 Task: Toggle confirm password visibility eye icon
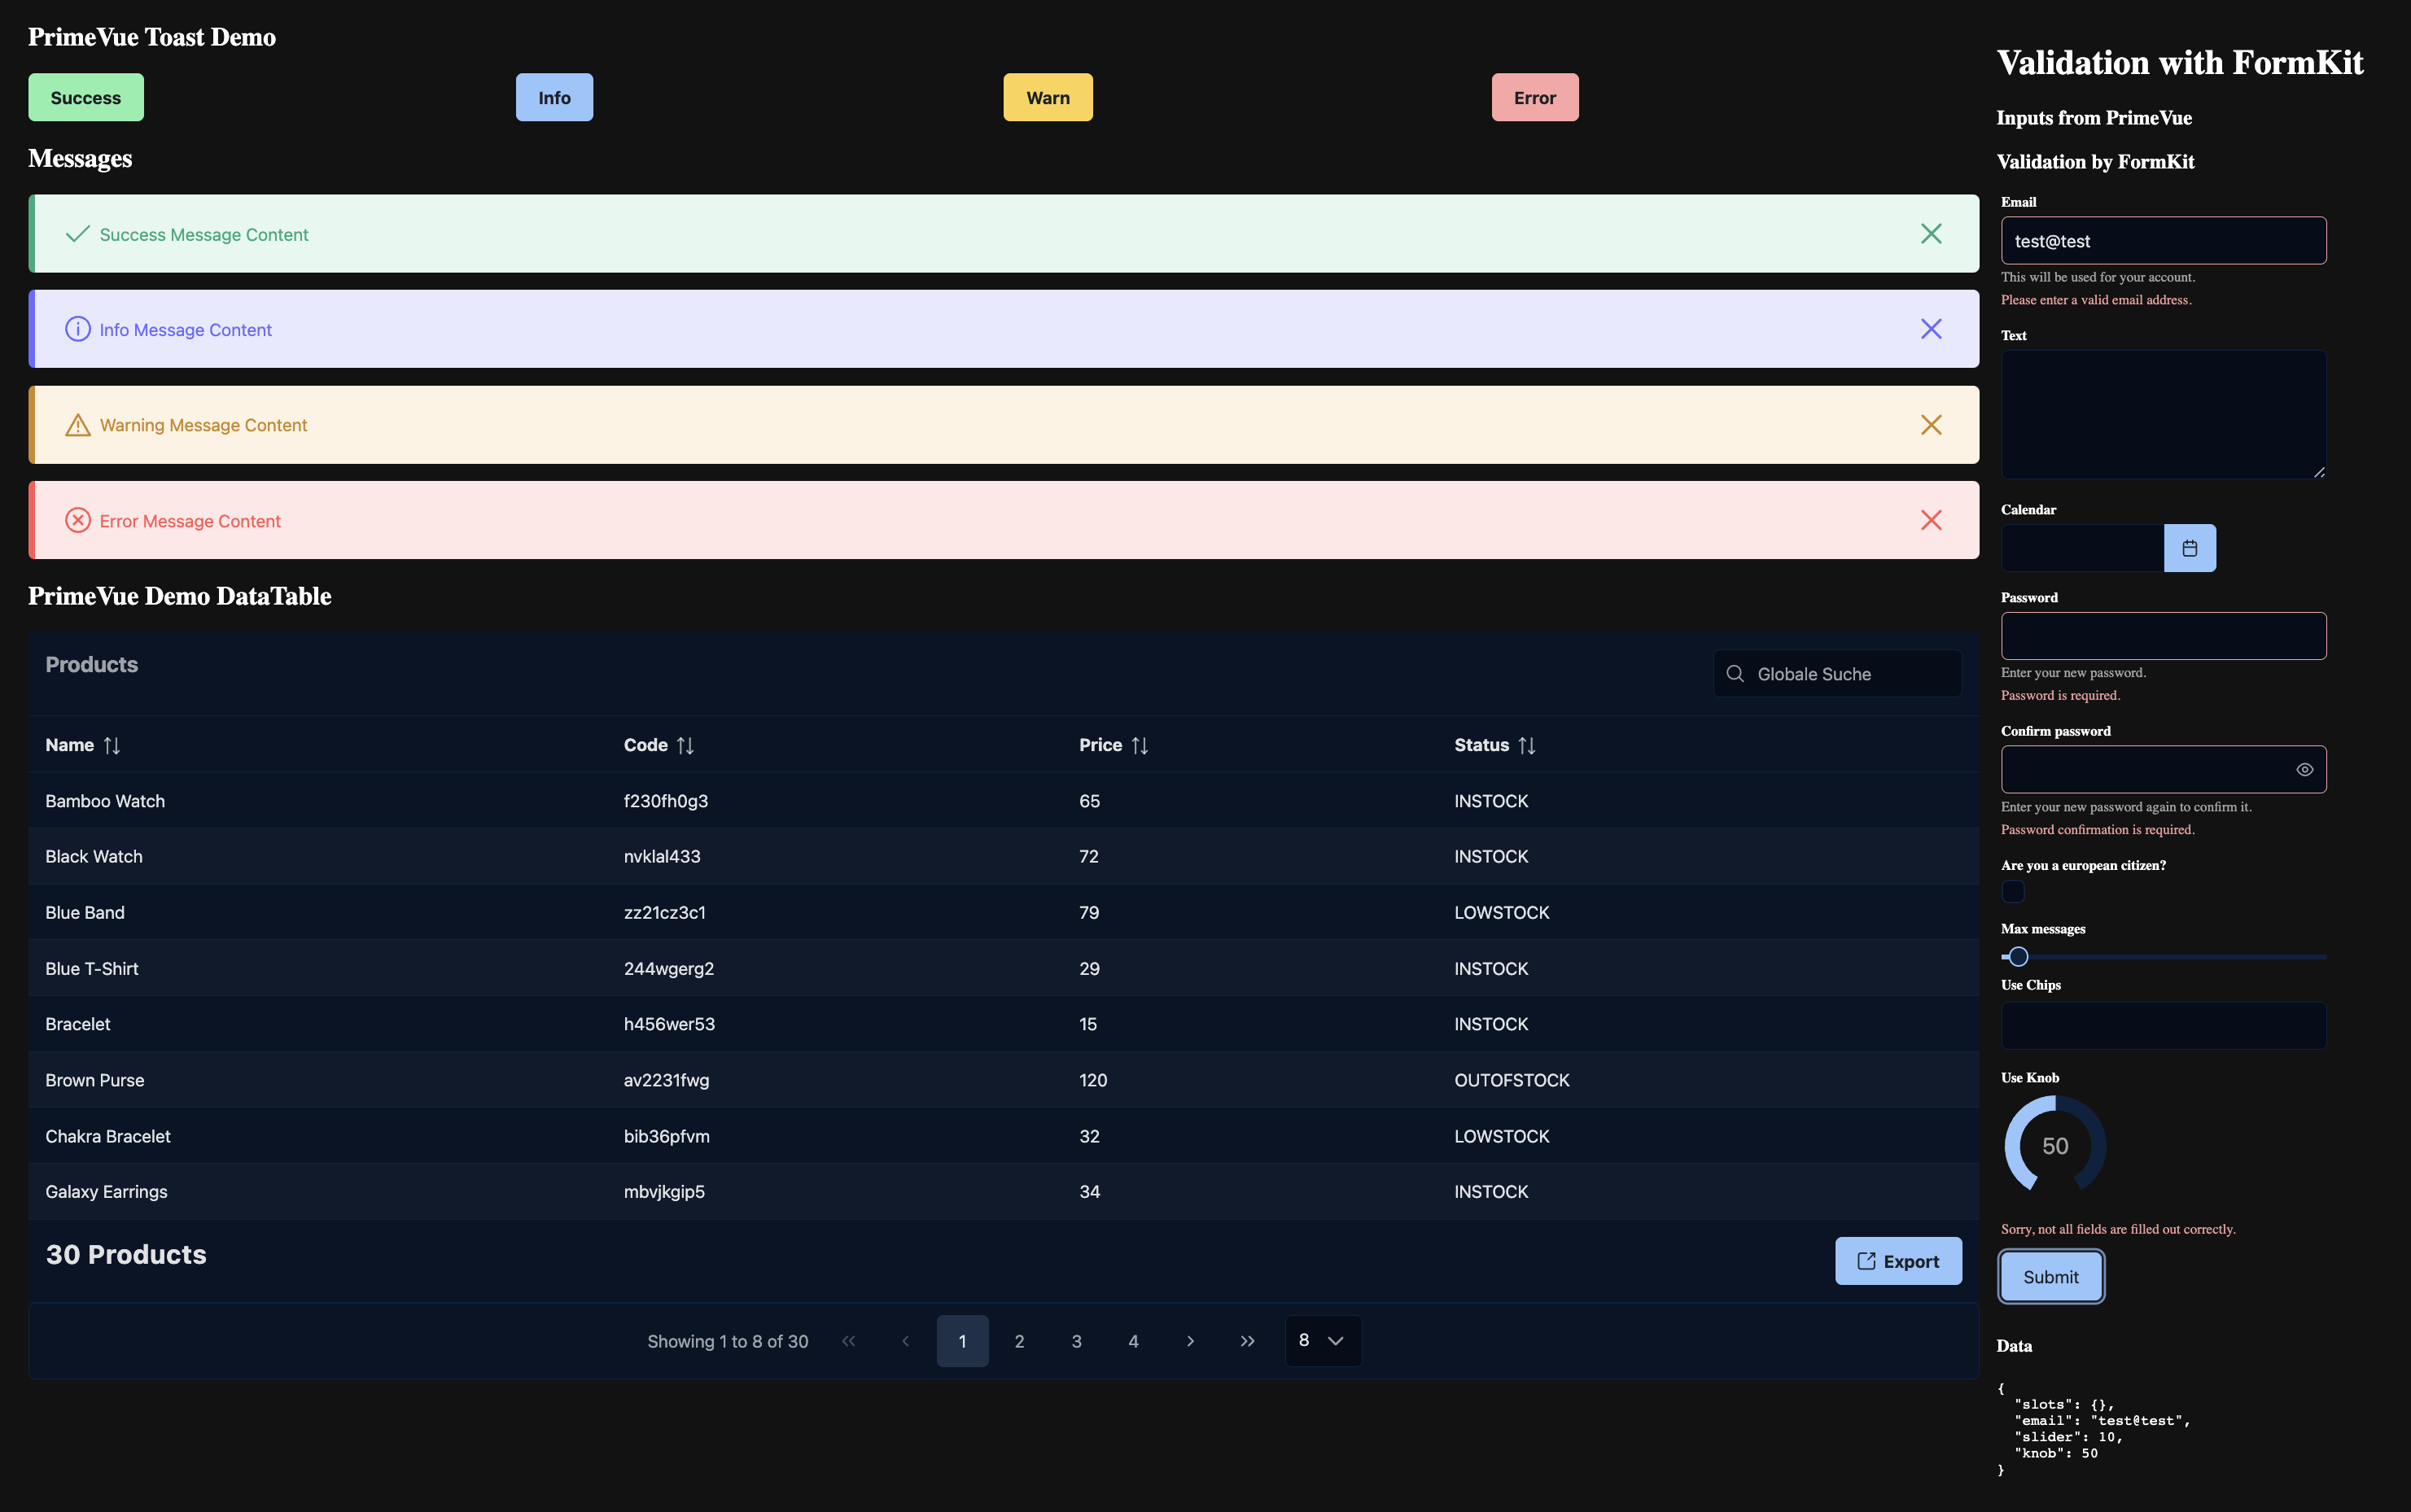(x=2304, y=769)
